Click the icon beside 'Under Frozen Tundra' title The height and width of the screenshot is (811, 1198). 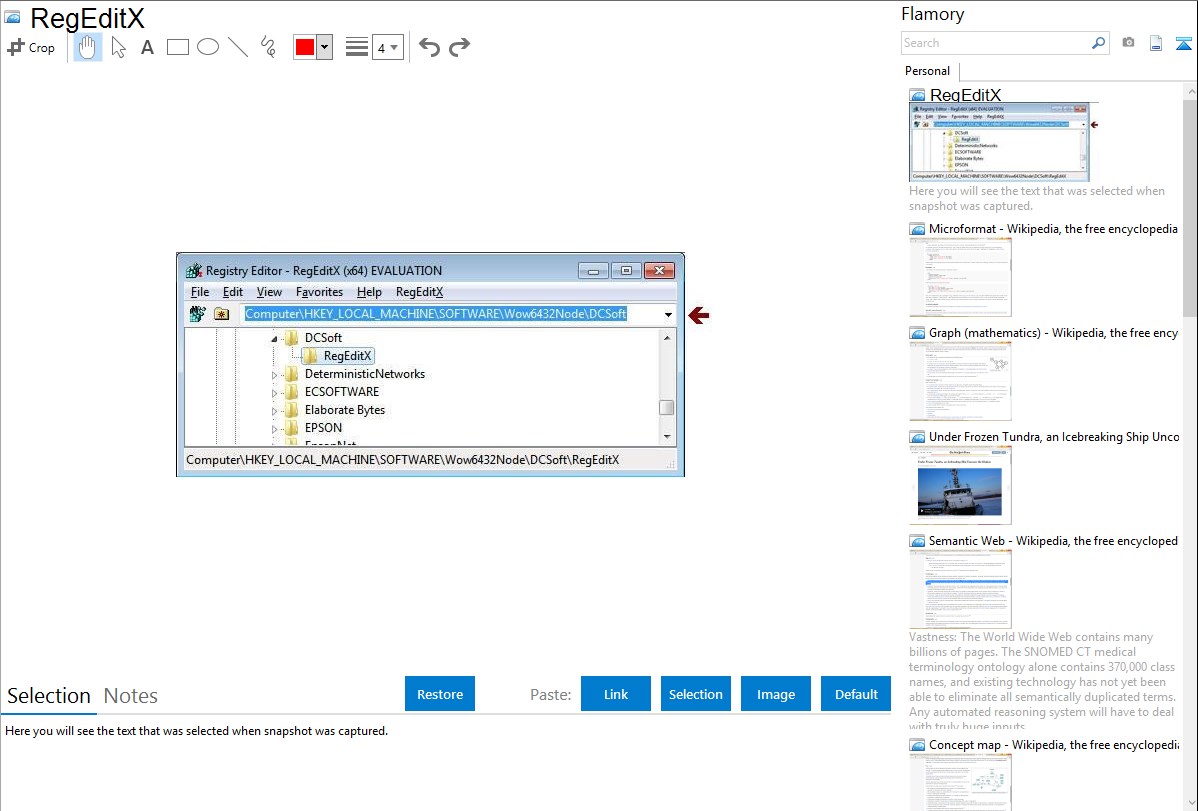[918, 437]
